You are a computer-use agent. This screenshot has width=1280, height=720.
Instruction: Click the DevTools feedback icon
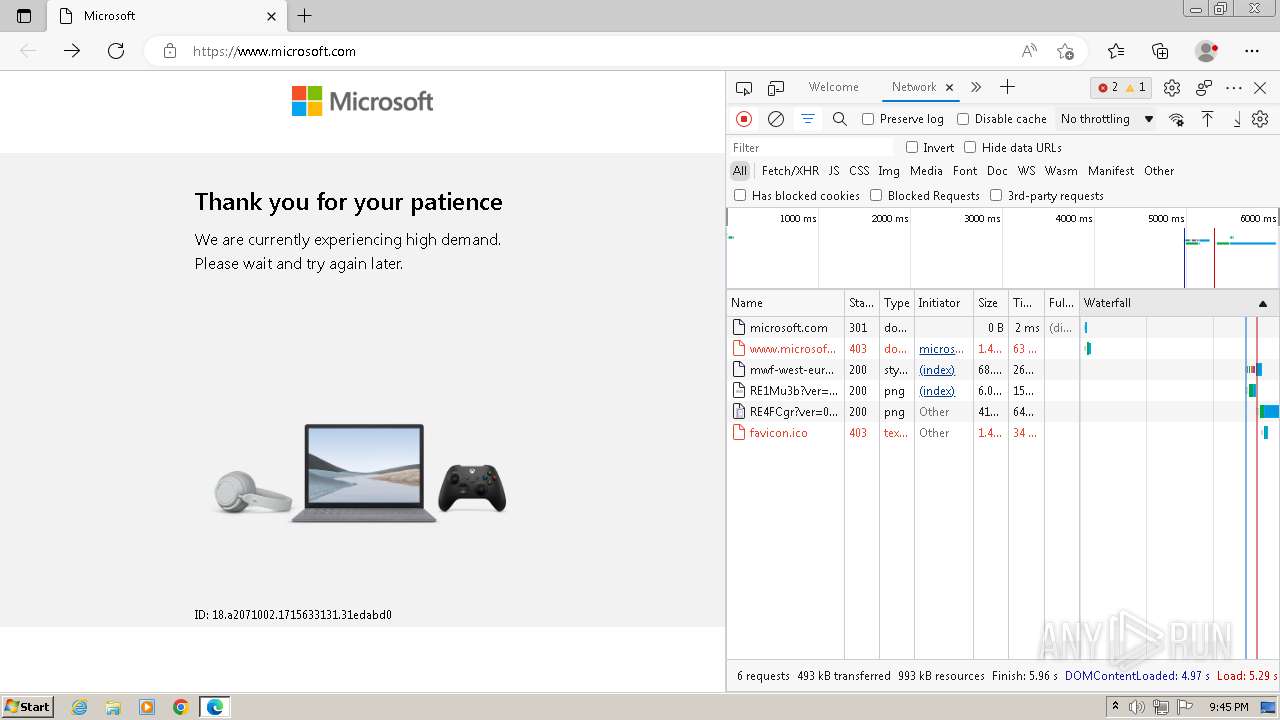1204,88
